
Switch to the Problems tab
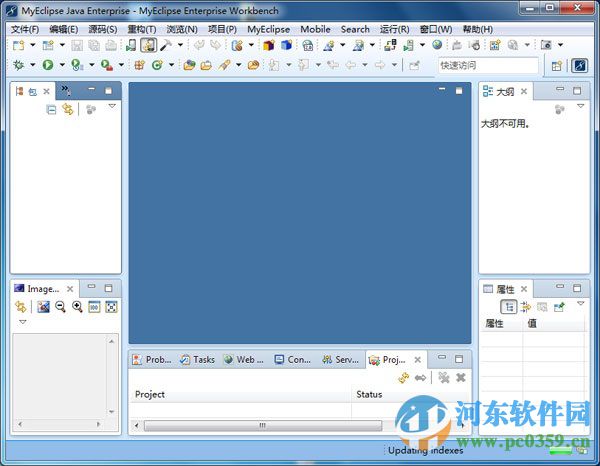click(152, 360)
